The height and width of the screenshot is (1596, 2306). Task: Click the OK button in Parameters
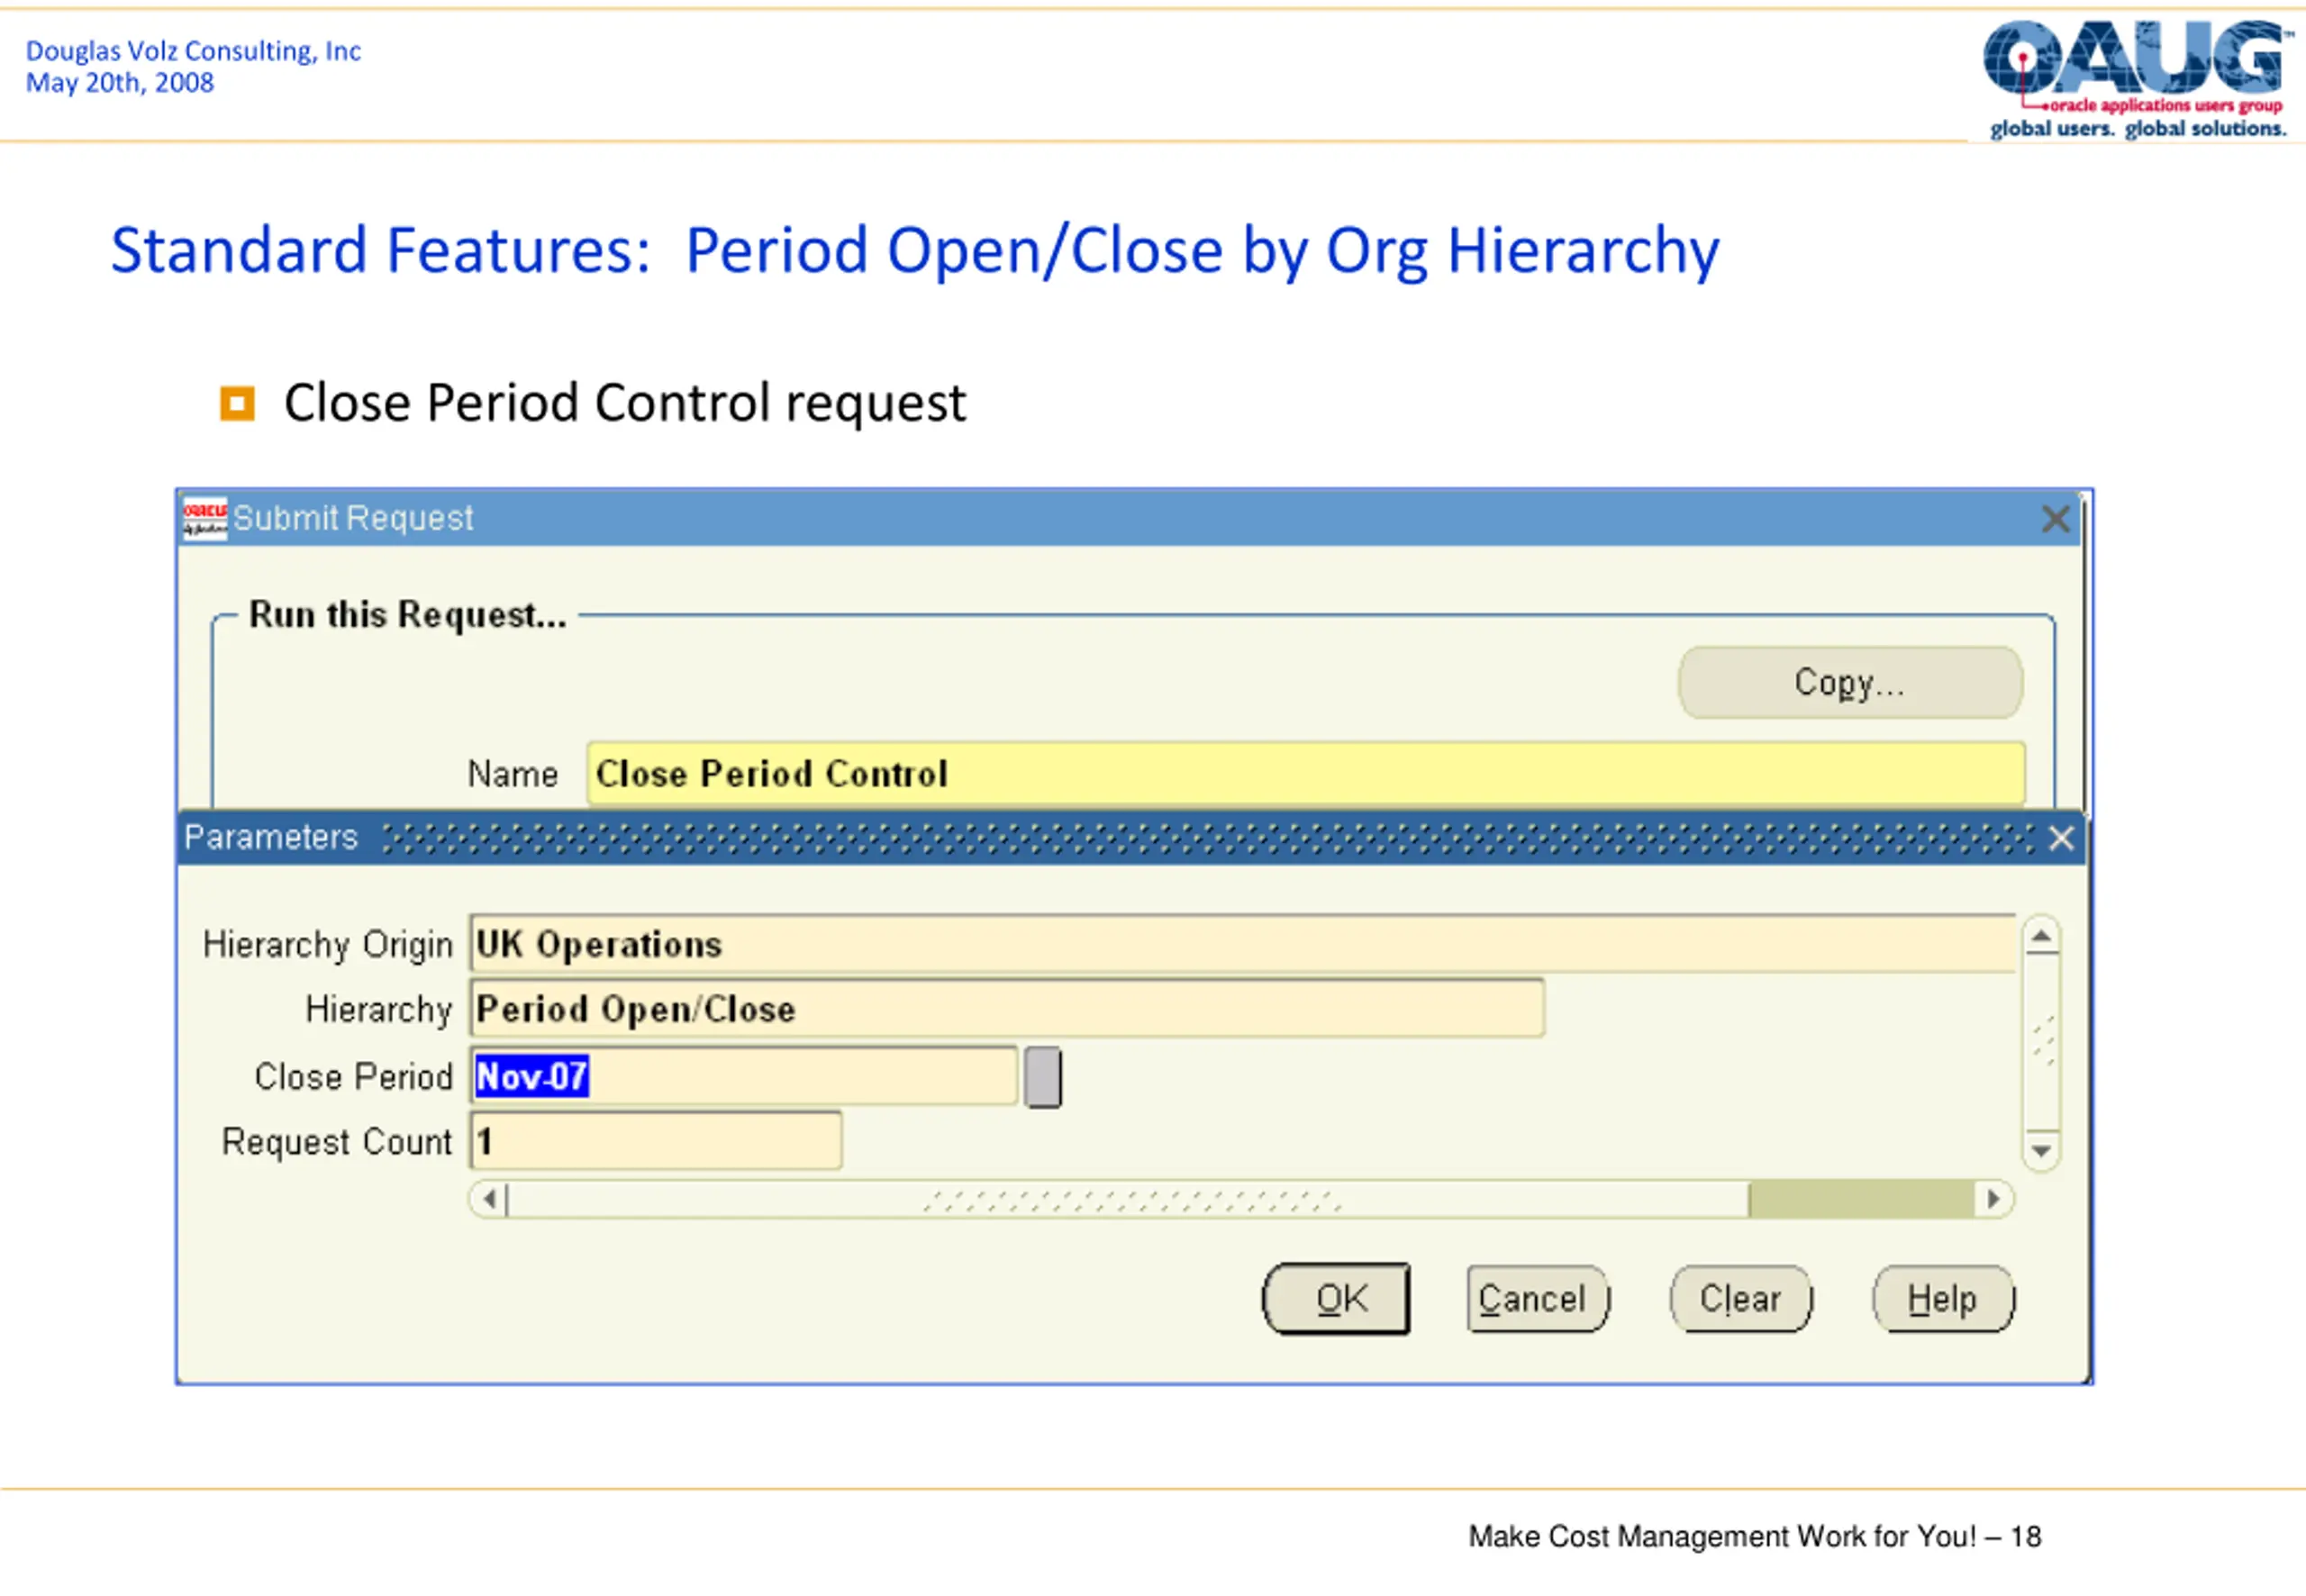point(1336,1298)
